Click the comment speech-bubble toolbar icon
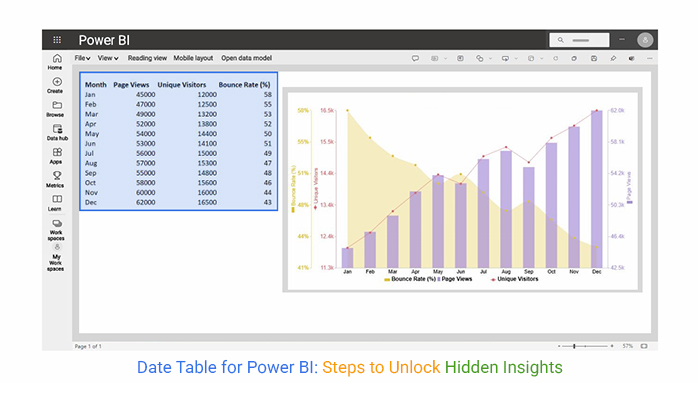This screenshot has width=698, height=400. pos(415,58)
